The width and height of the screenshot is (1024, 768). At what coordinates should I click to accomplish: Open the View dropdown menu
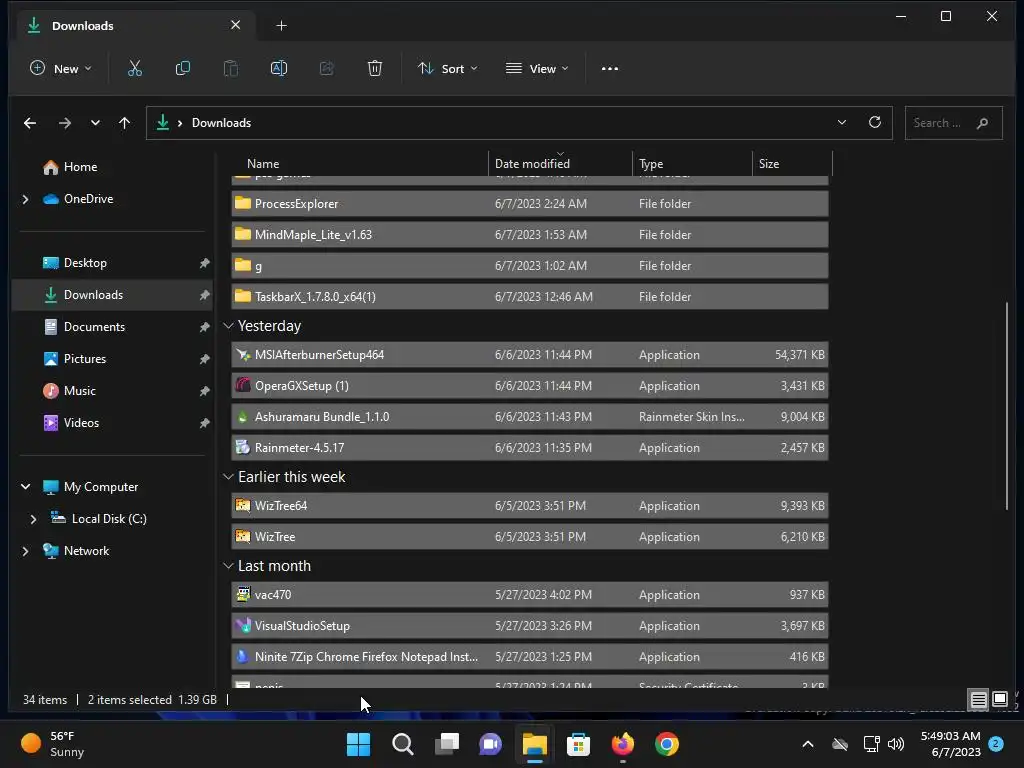coord(537,69)
